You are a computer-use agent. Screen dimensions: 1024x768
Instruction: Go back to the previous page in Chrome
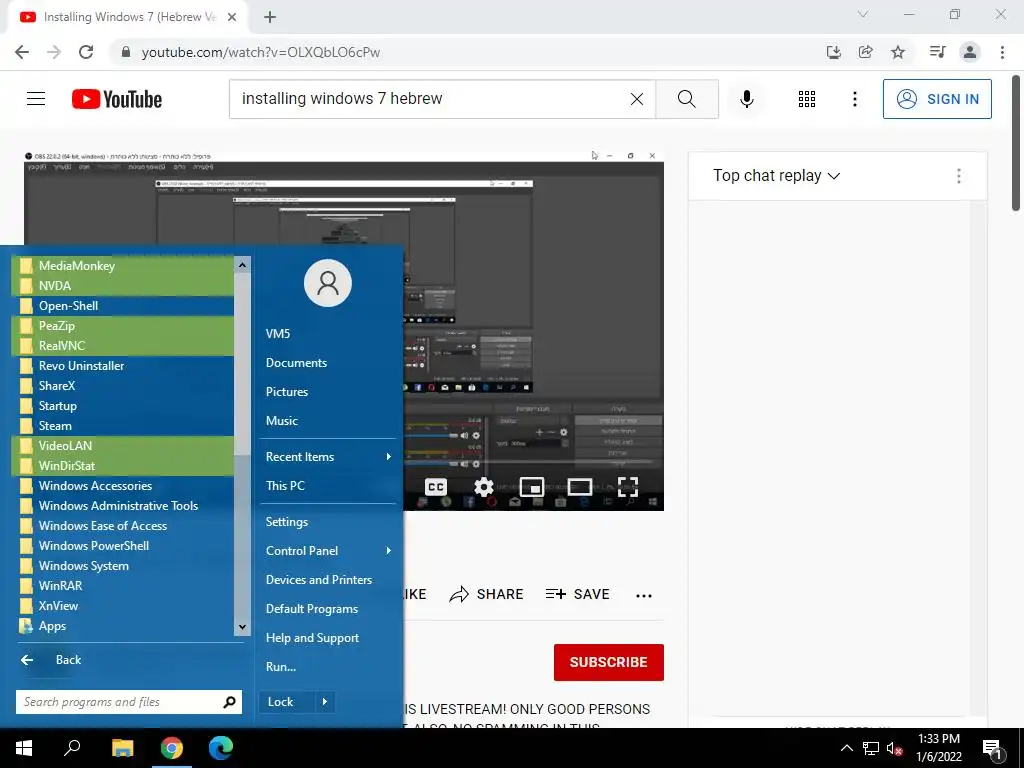point(22,52)
